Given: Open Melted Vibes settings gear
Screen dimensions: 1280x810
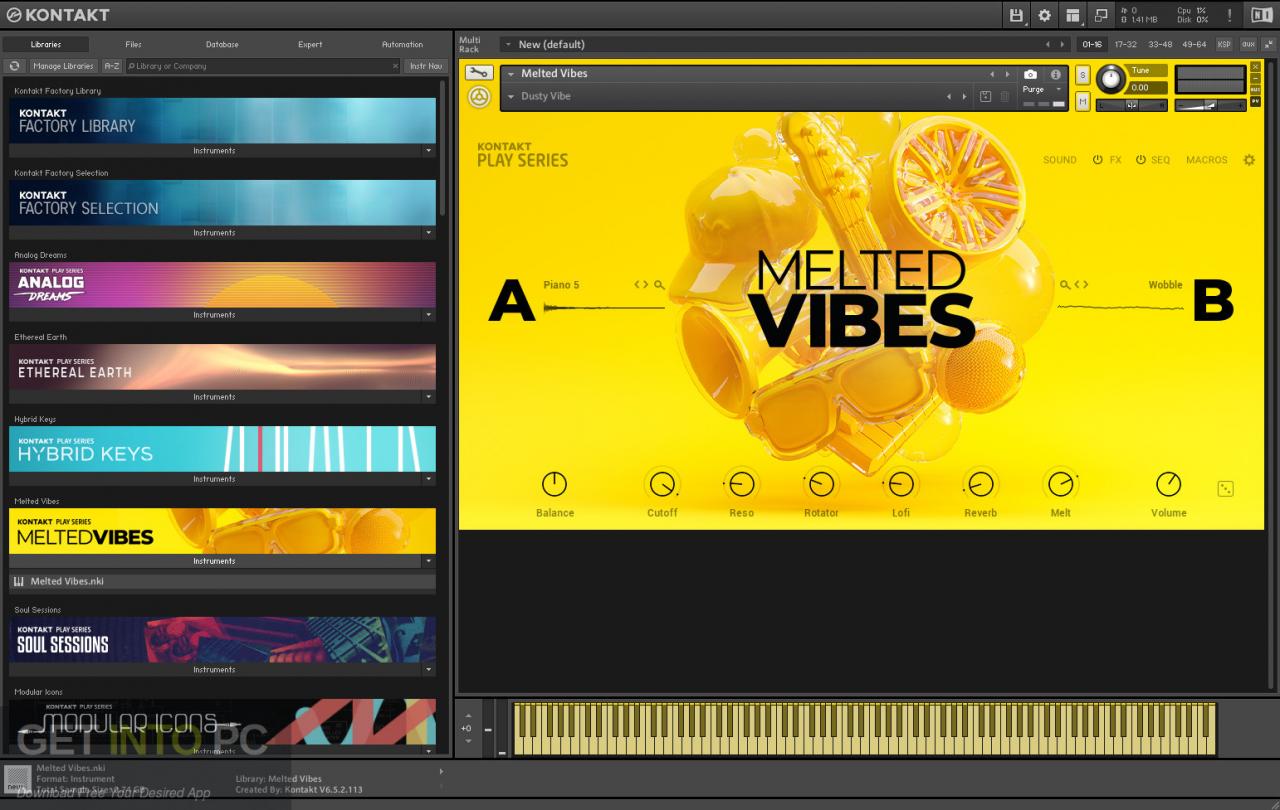Looking at the screenshot, I should click(1248, 160).
